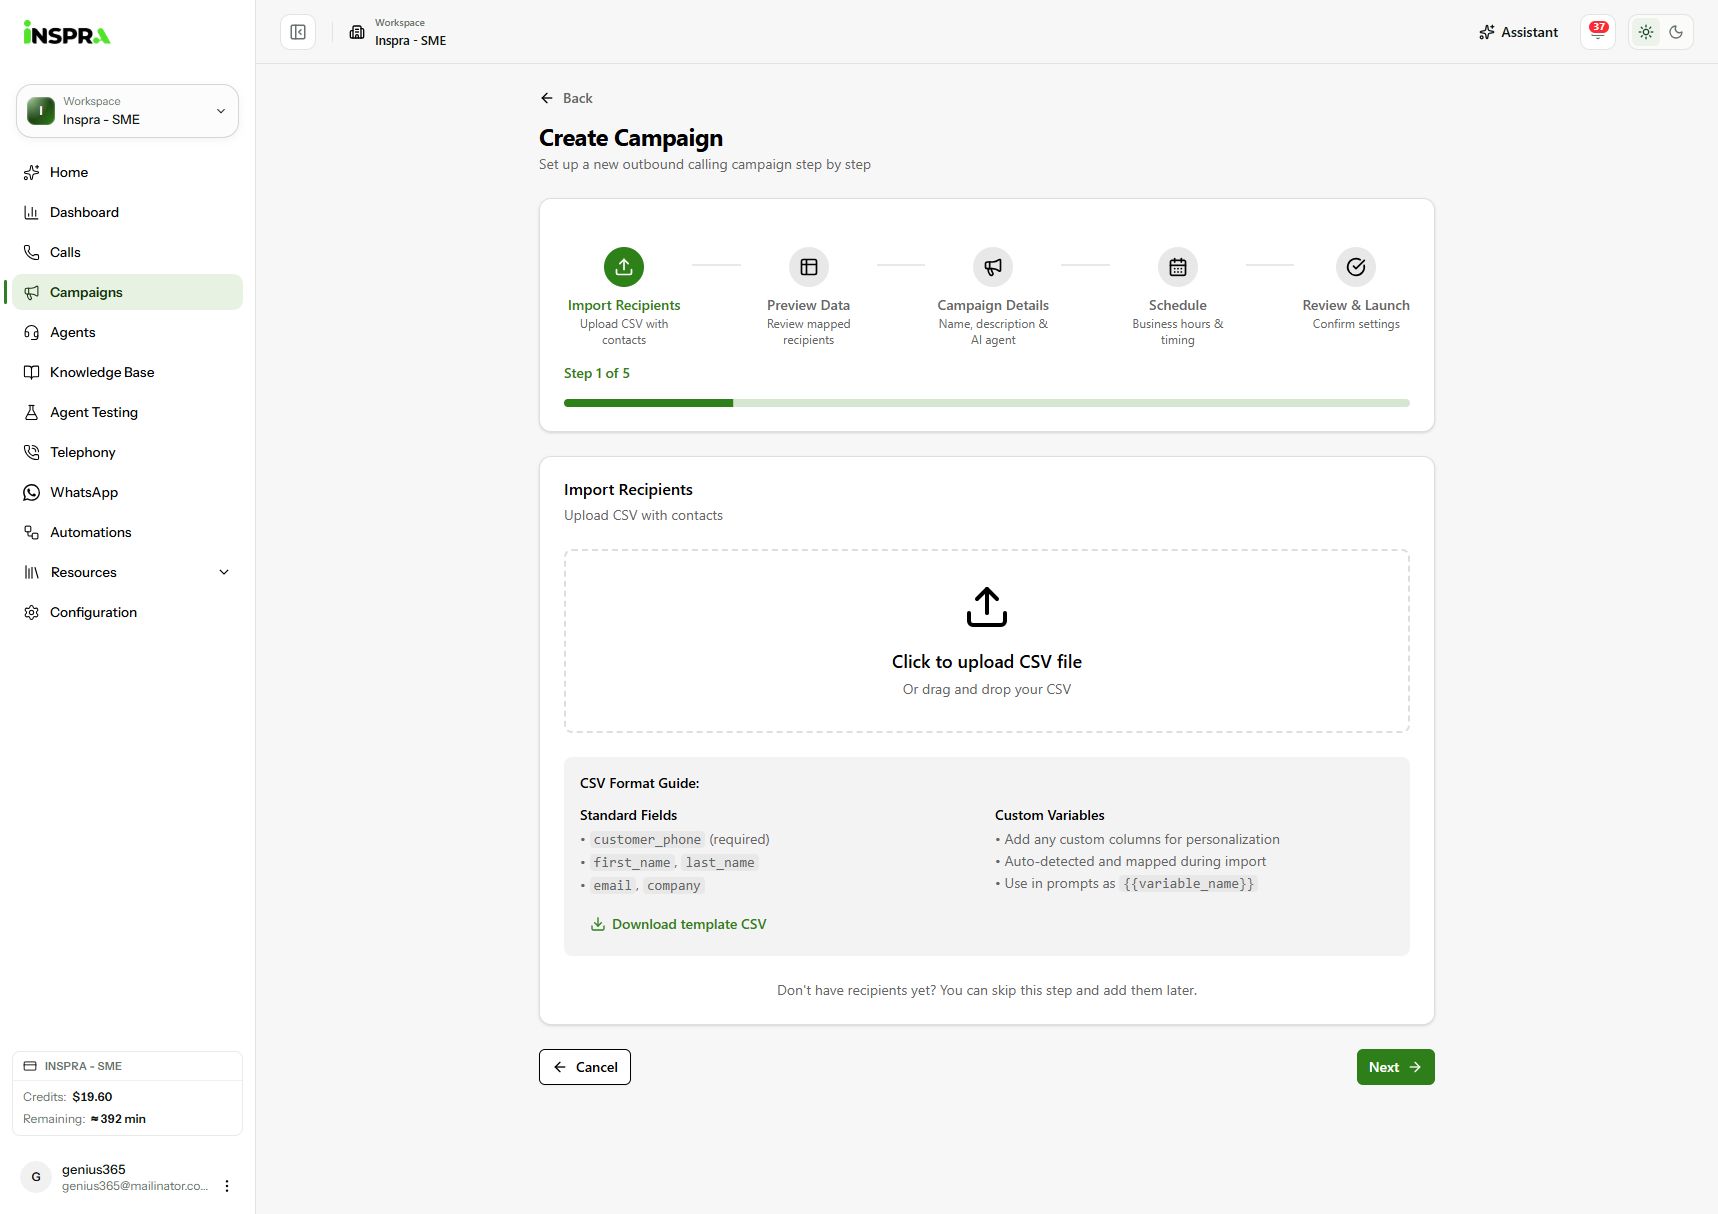The height and width of the screenshot is (1214, 1718).
Task: Click the skip step hint text
Action: point(987,990)
